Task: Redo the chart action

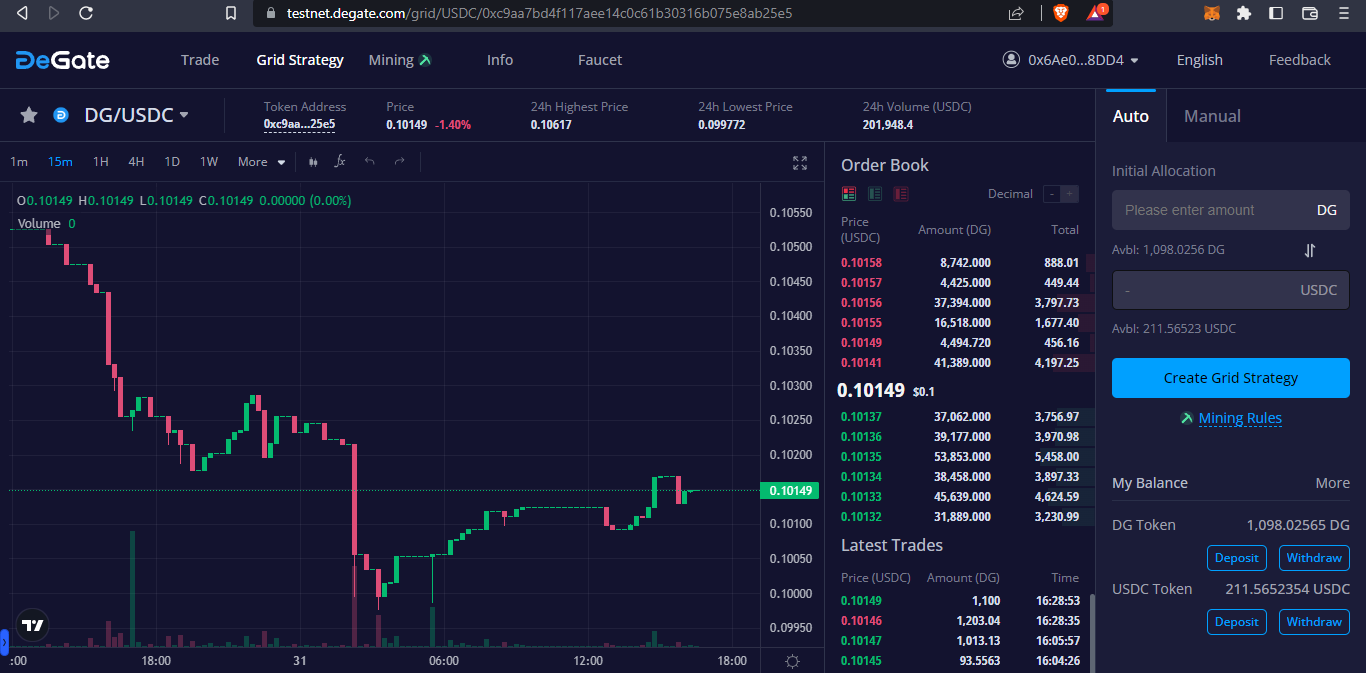Action: 400,161
